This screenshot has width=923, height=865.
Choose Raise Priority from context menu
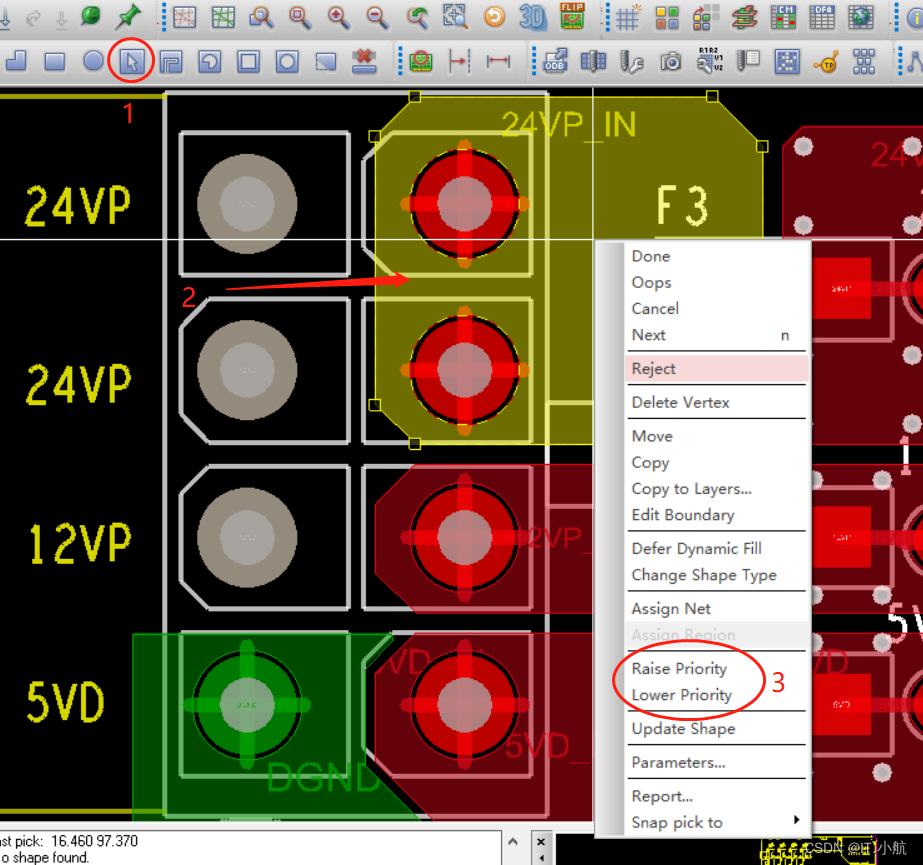(679, 668)
